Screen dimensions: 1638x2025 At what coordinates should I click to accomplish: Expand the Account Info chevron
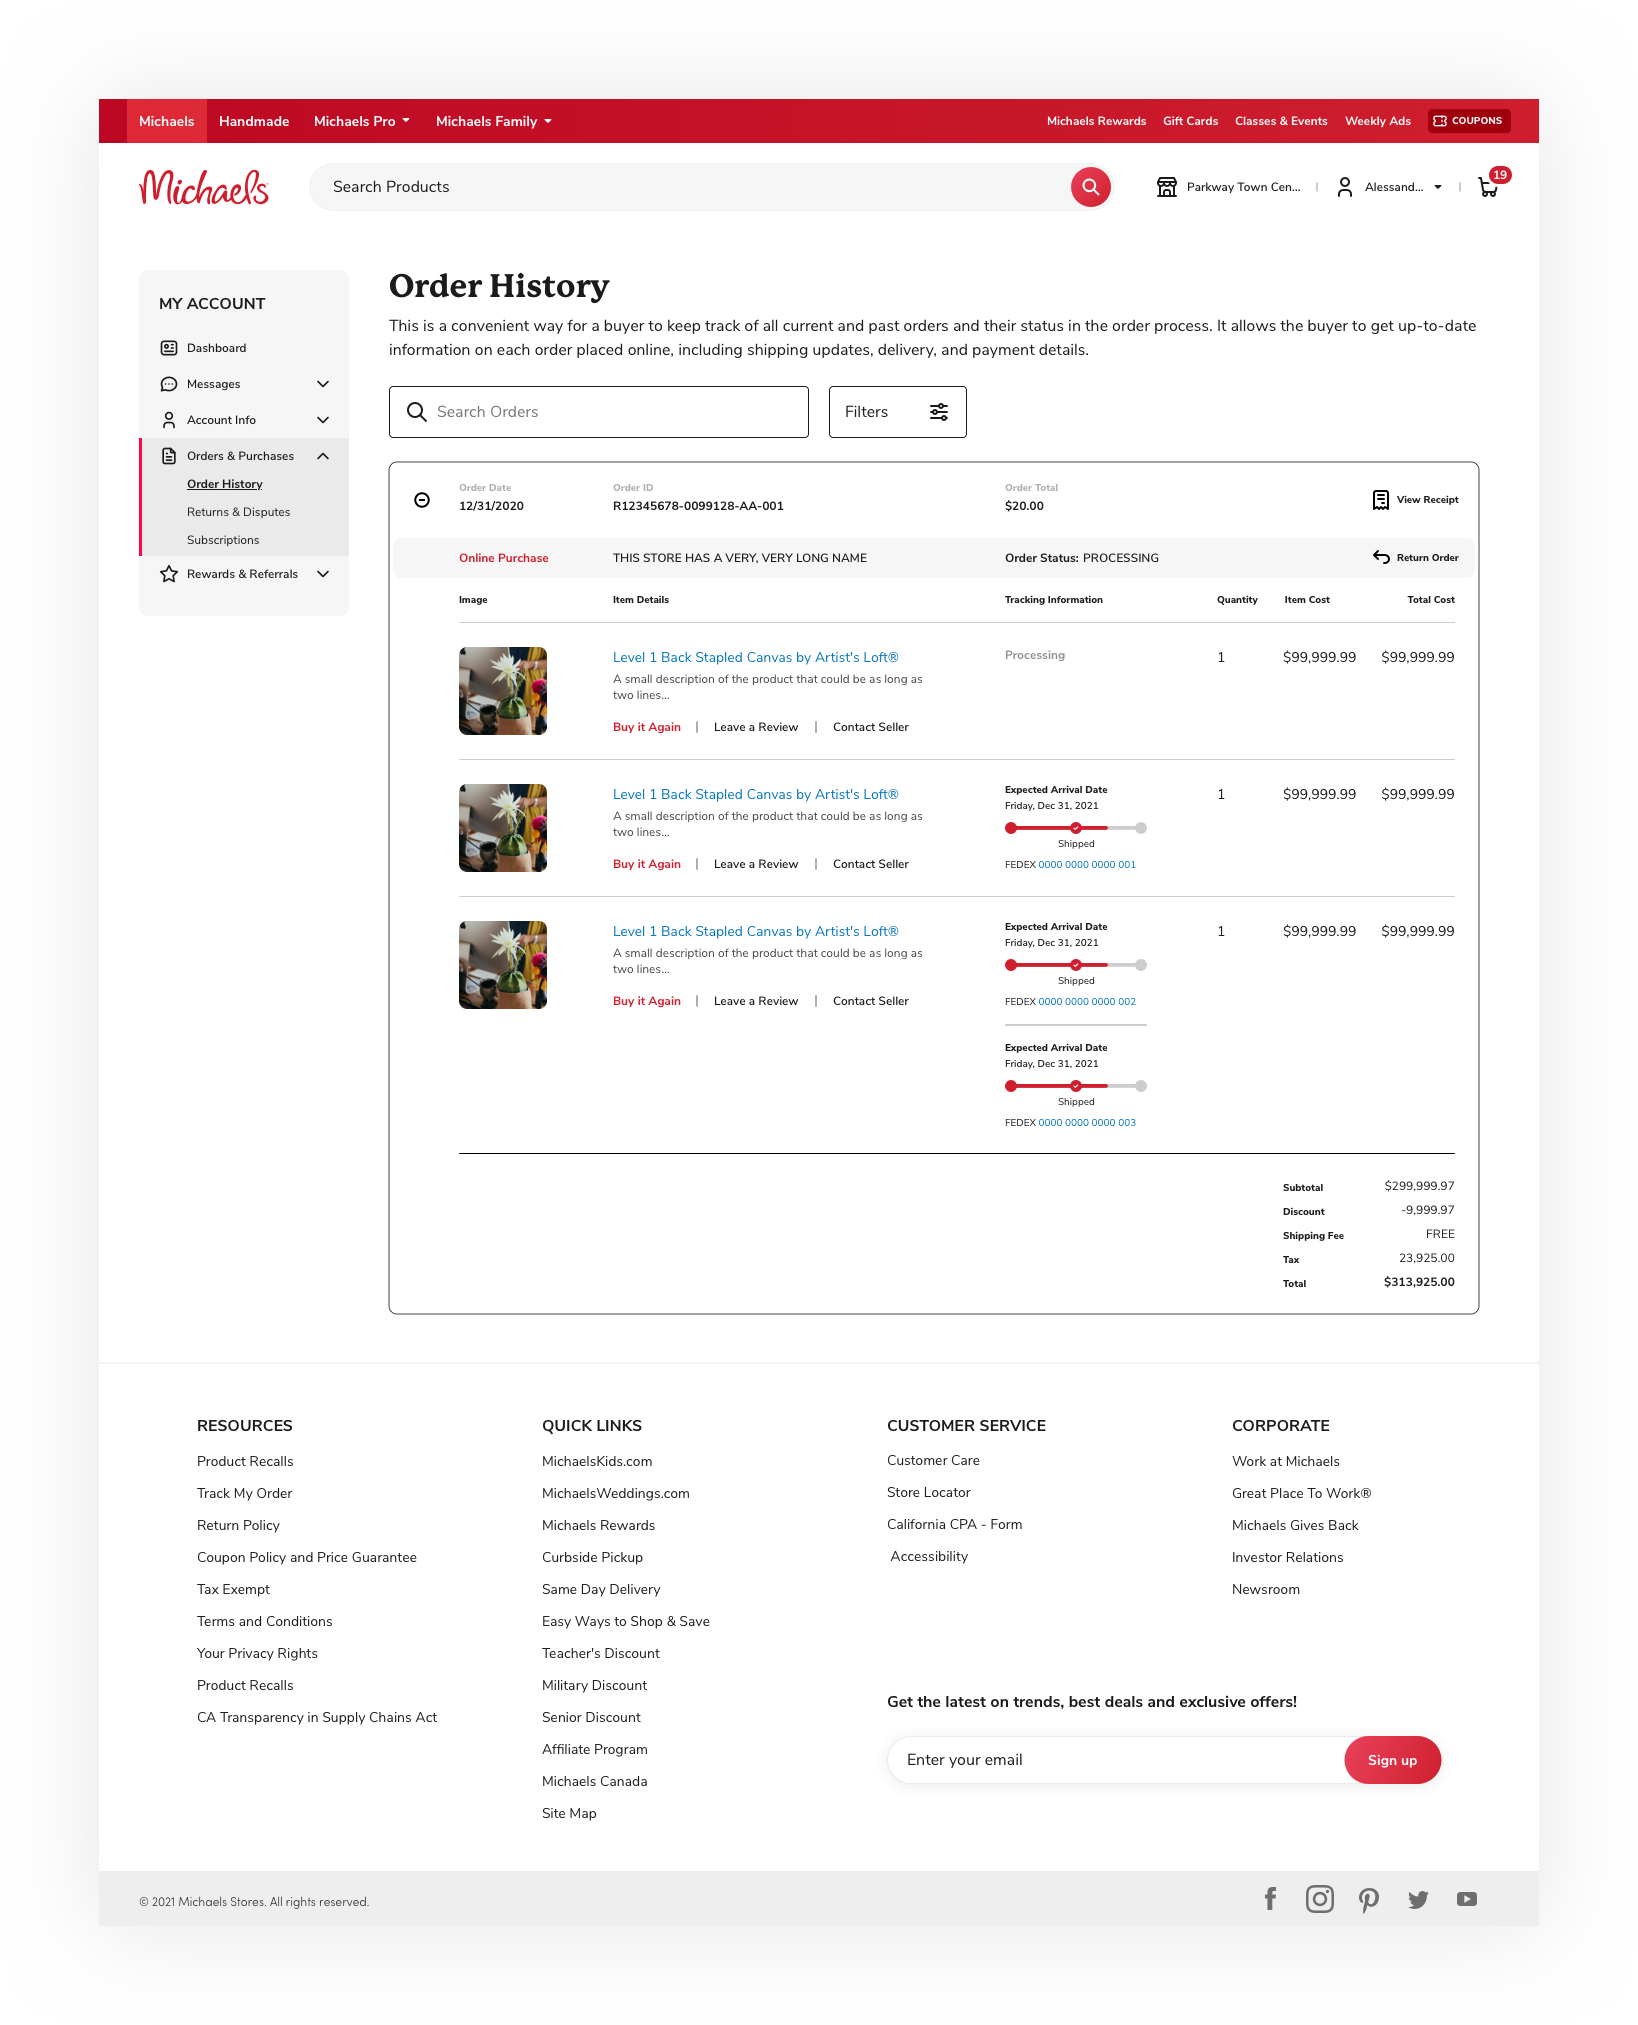point(323,420)
